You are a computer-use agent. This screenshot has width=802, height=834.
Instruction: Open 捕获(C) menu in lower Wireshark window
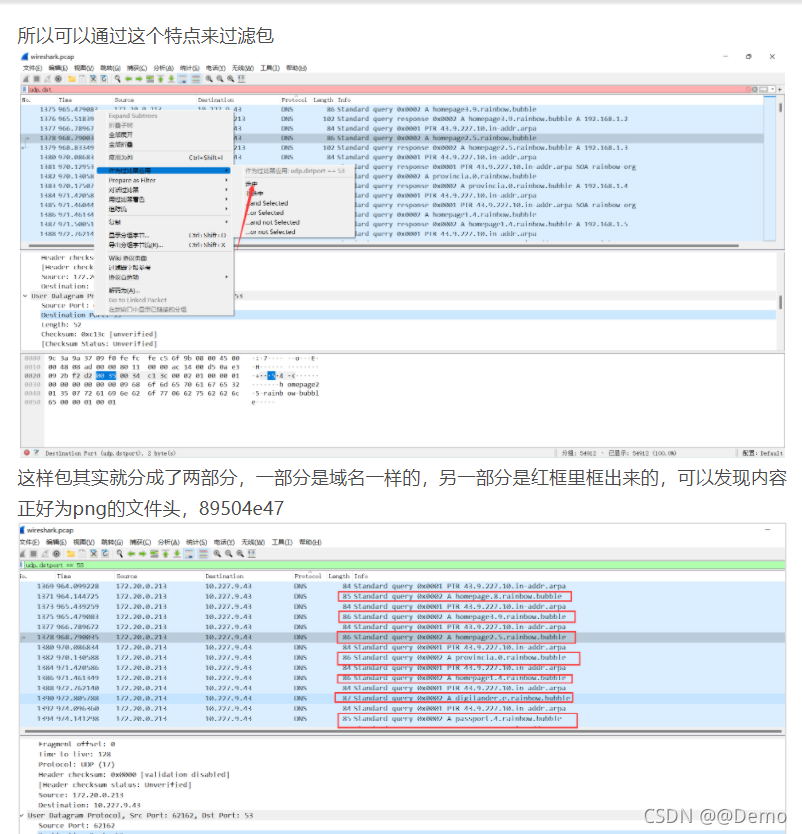tap(140, 542)
